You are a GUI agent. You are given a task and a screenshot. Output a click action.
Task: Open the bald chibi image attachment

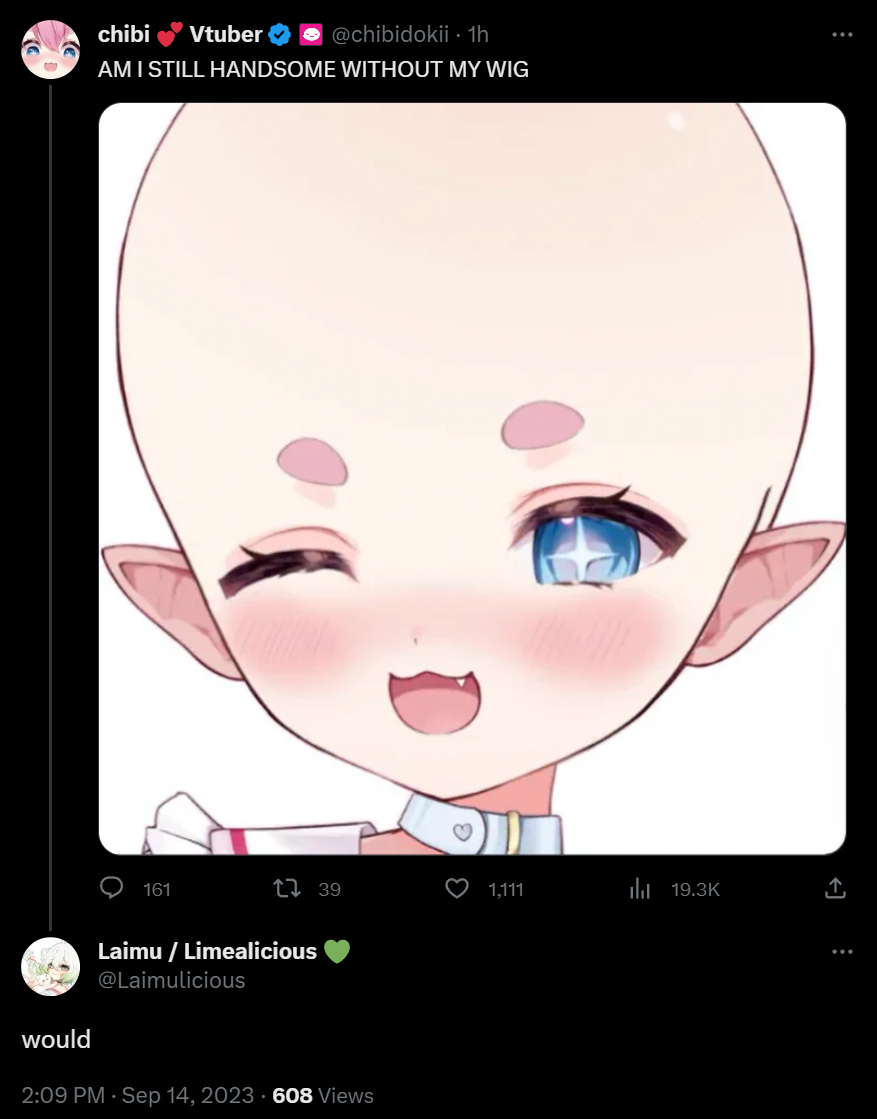tap(472, 478)
